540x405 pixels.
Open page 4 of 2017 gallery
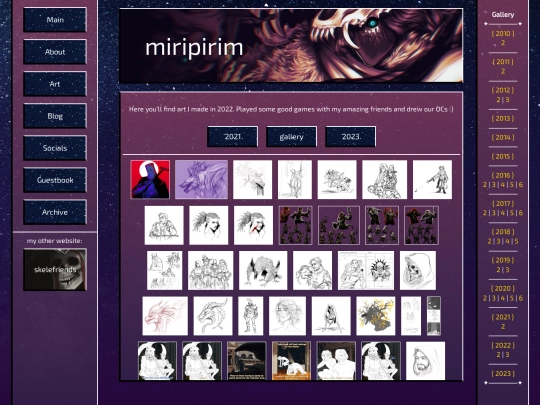[503, 213]
